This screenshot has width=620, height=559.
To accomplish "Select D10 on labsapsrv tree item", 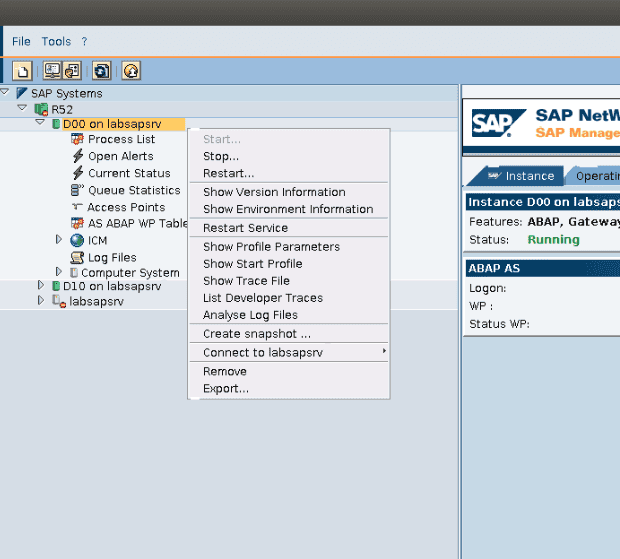I will (112, 286).
